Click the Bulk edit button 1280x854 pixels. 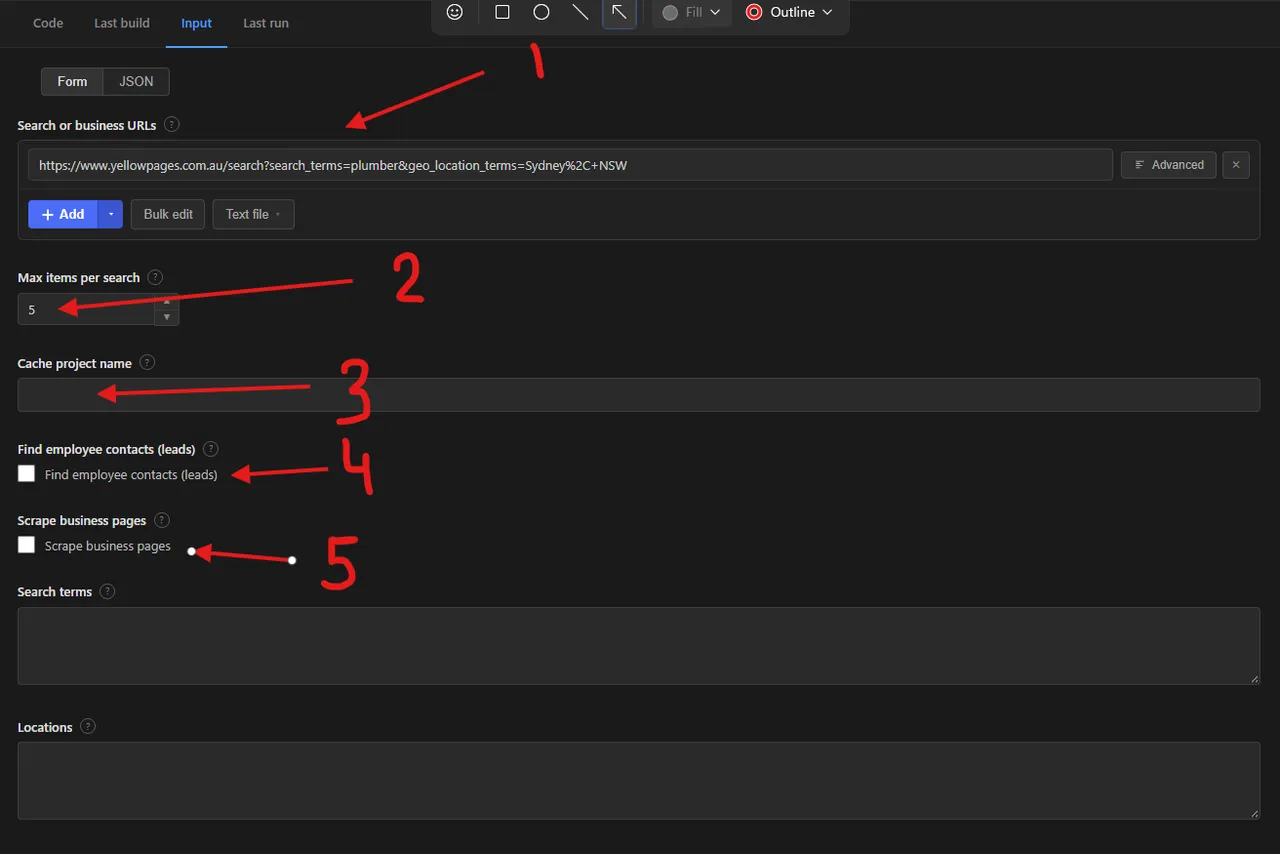pos(168,214)
